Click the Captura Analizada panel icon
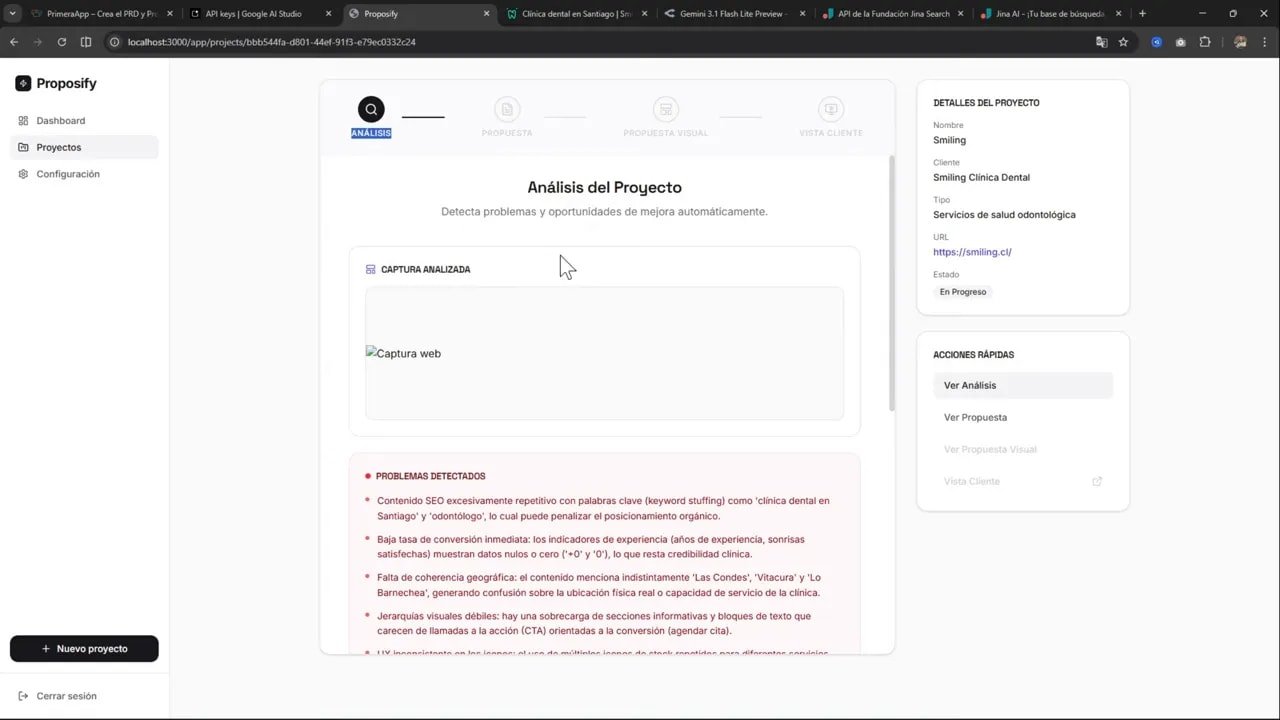The image size is (1280, 720). point(370,268)
